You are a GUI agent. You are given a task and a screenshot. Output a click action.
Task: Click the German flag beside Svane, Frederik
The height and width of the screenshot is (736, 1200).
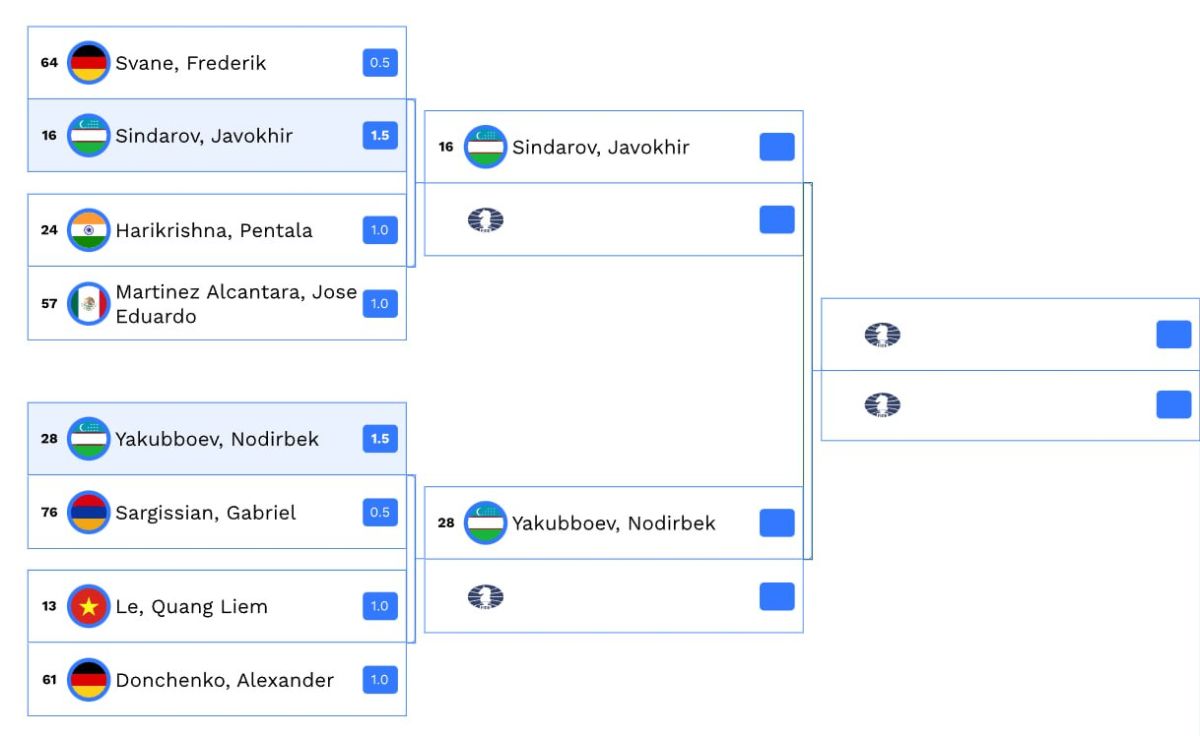click(x=88, y=63)
